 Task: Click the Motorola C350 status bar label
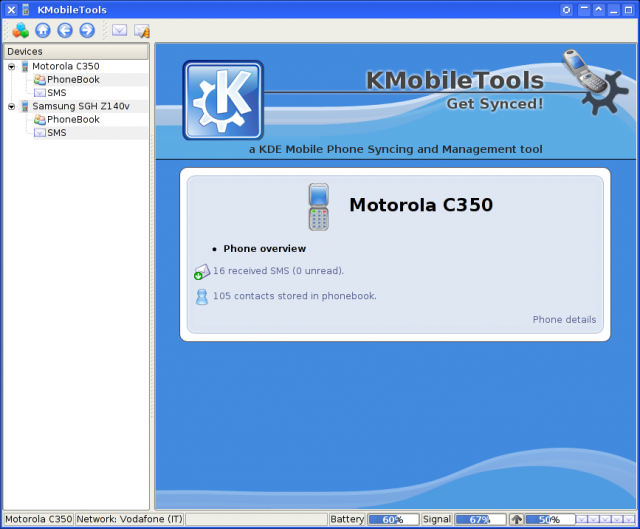[x=39, y=519]
